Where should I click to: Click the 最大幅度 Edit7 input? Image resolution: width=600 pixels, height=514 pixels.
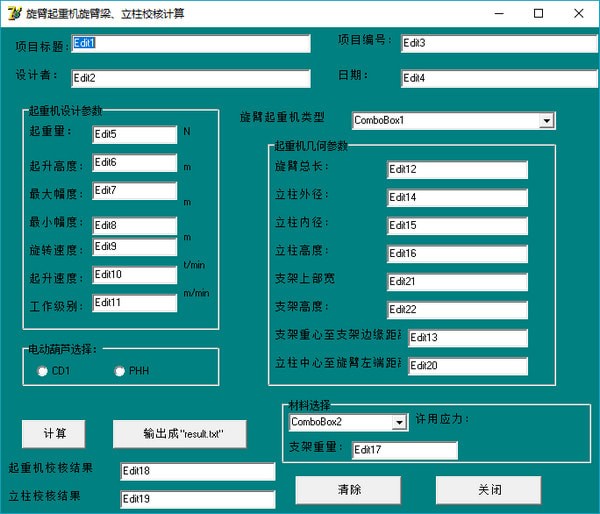pos(135,191)
